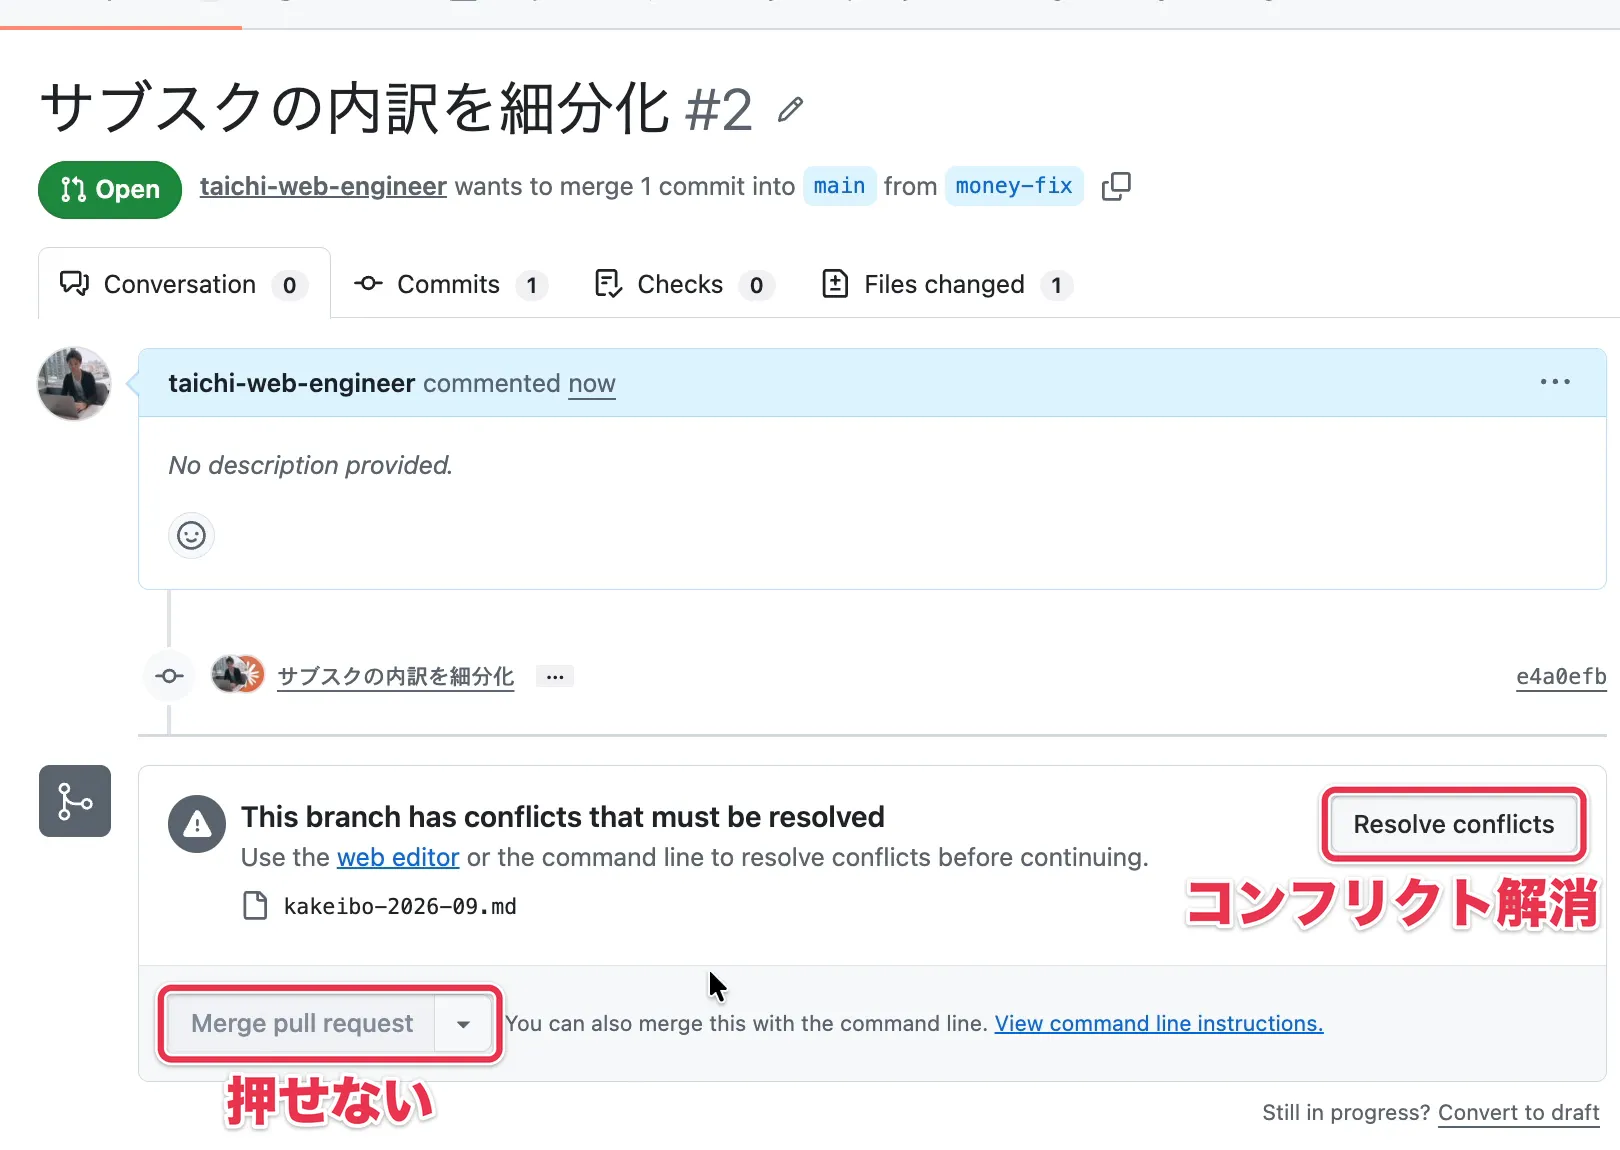Add a reaction with the smiley icon
1620x1150 pixels.
pos(191,536)
